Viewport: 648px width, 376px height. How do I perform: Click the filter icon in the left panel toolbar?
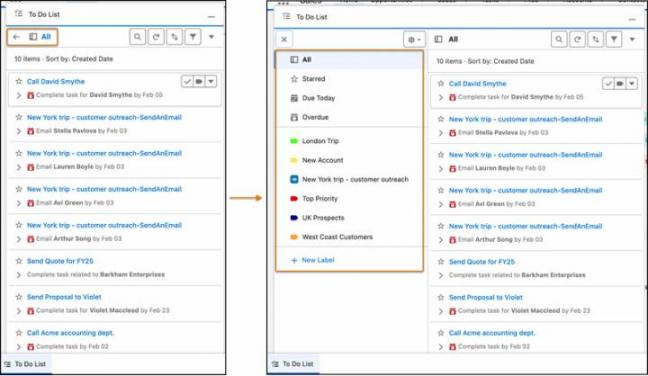coord(193,37)
